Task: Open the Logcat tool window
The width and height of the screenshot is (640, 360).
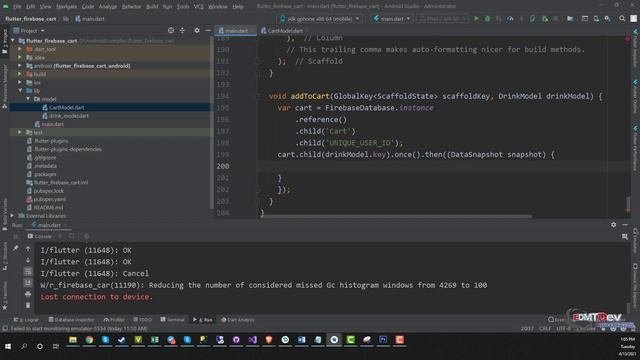Action: [x=26, y=320]
